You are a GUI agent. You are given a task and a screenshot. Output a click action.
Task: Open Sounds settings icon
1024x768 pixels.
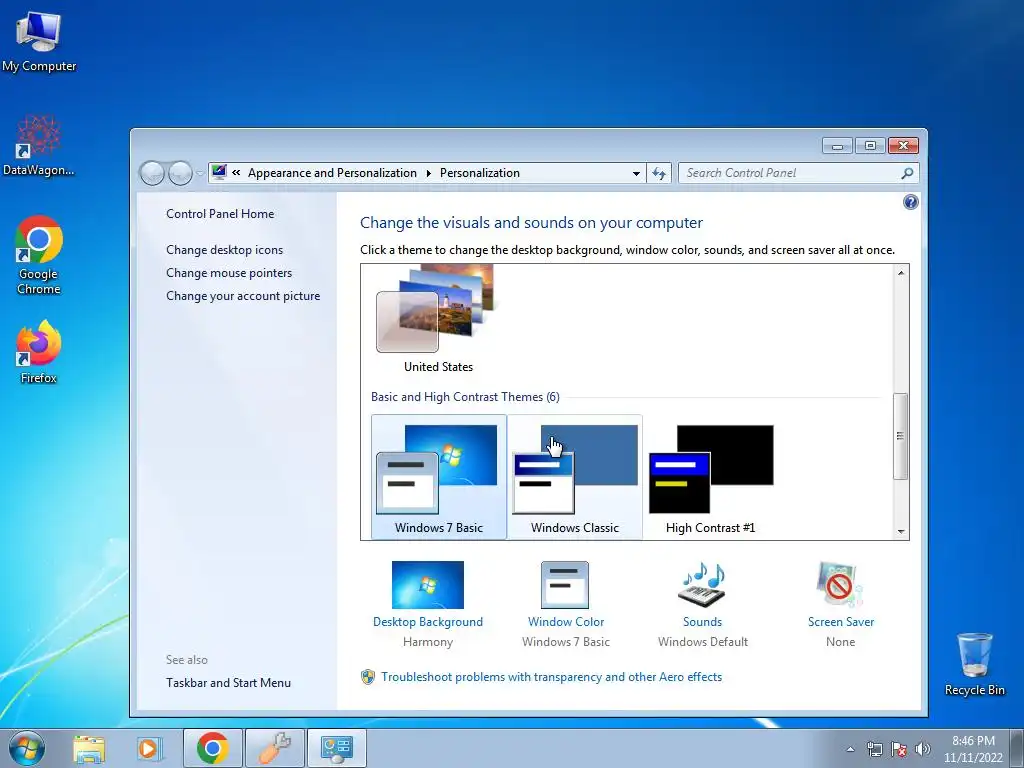click(x=702, y=584)
